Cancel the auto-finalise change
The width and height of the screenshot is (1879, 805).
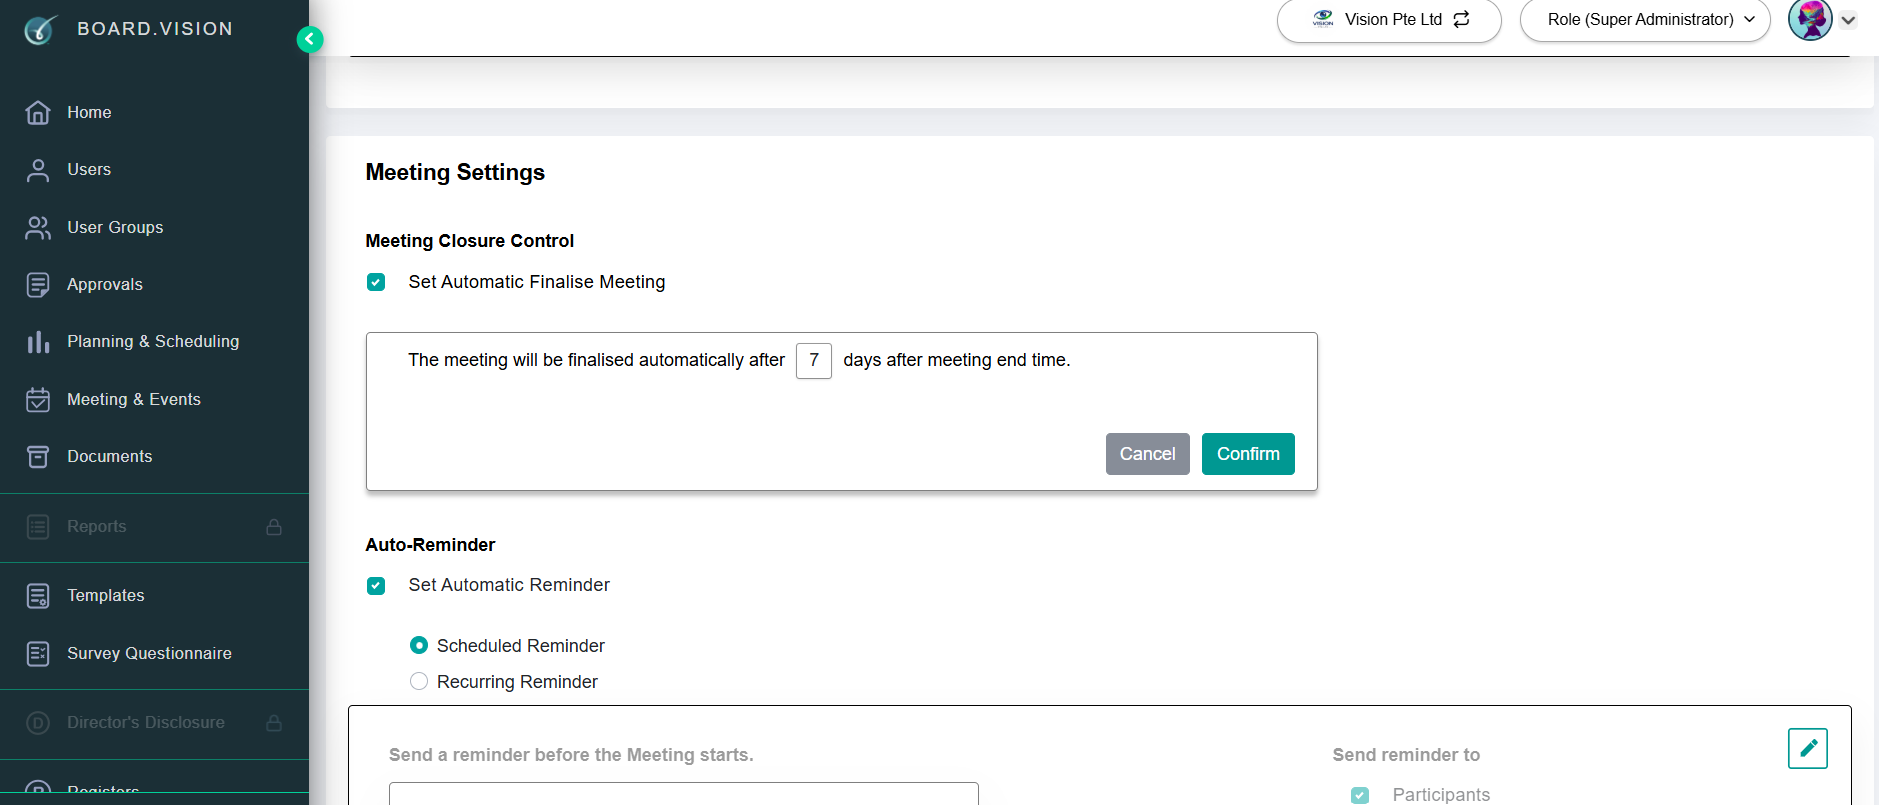click(1147, 454)
